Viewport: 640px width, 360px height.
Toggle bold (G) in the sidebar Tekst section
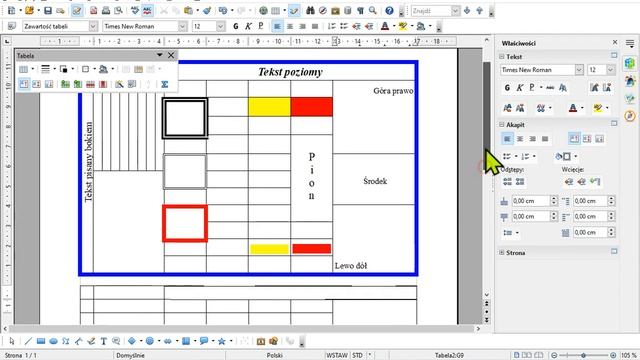click(507, 87)
